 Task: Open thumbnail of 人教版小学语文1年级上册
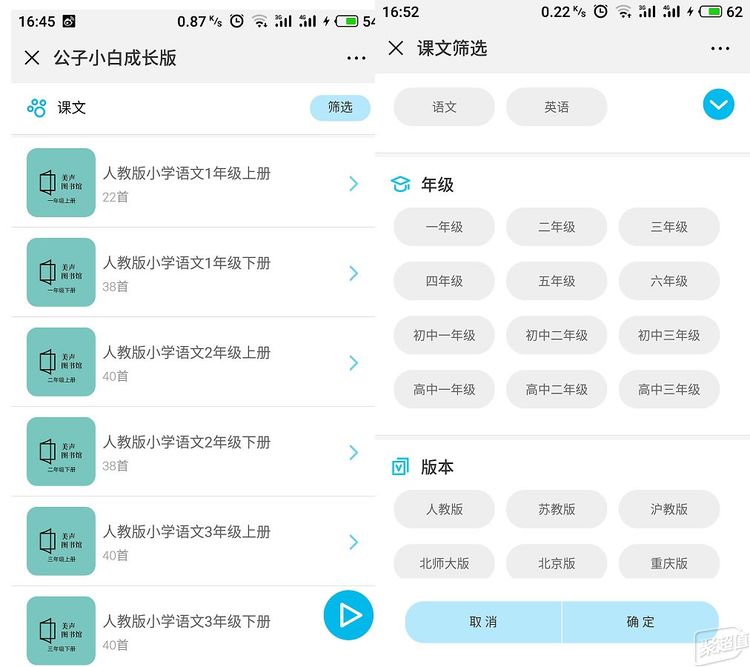[61, 183]
